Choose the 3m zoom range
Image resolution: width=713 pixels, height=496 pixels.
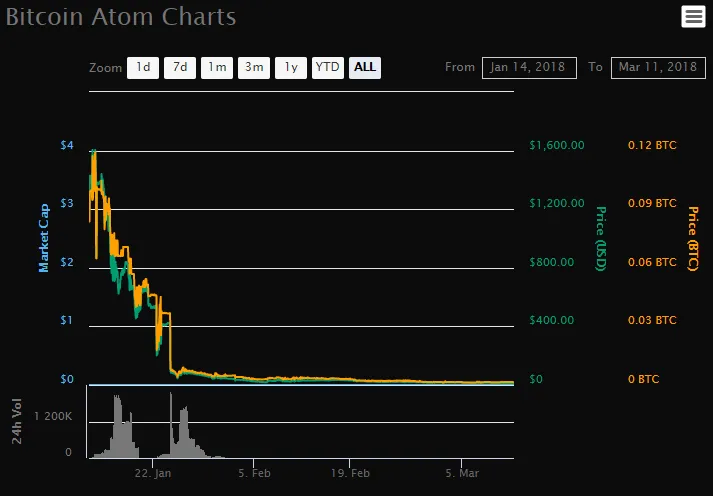[x=254, y=68]
